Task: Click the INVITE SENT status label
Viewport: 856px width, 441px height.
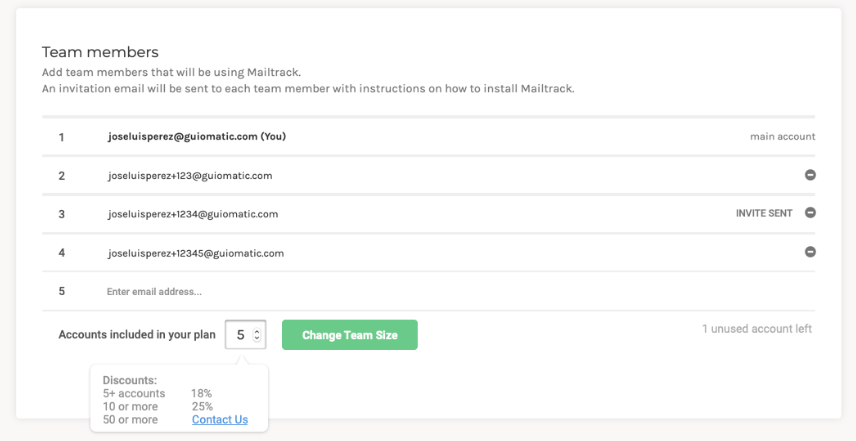Action: click(764, 214)
